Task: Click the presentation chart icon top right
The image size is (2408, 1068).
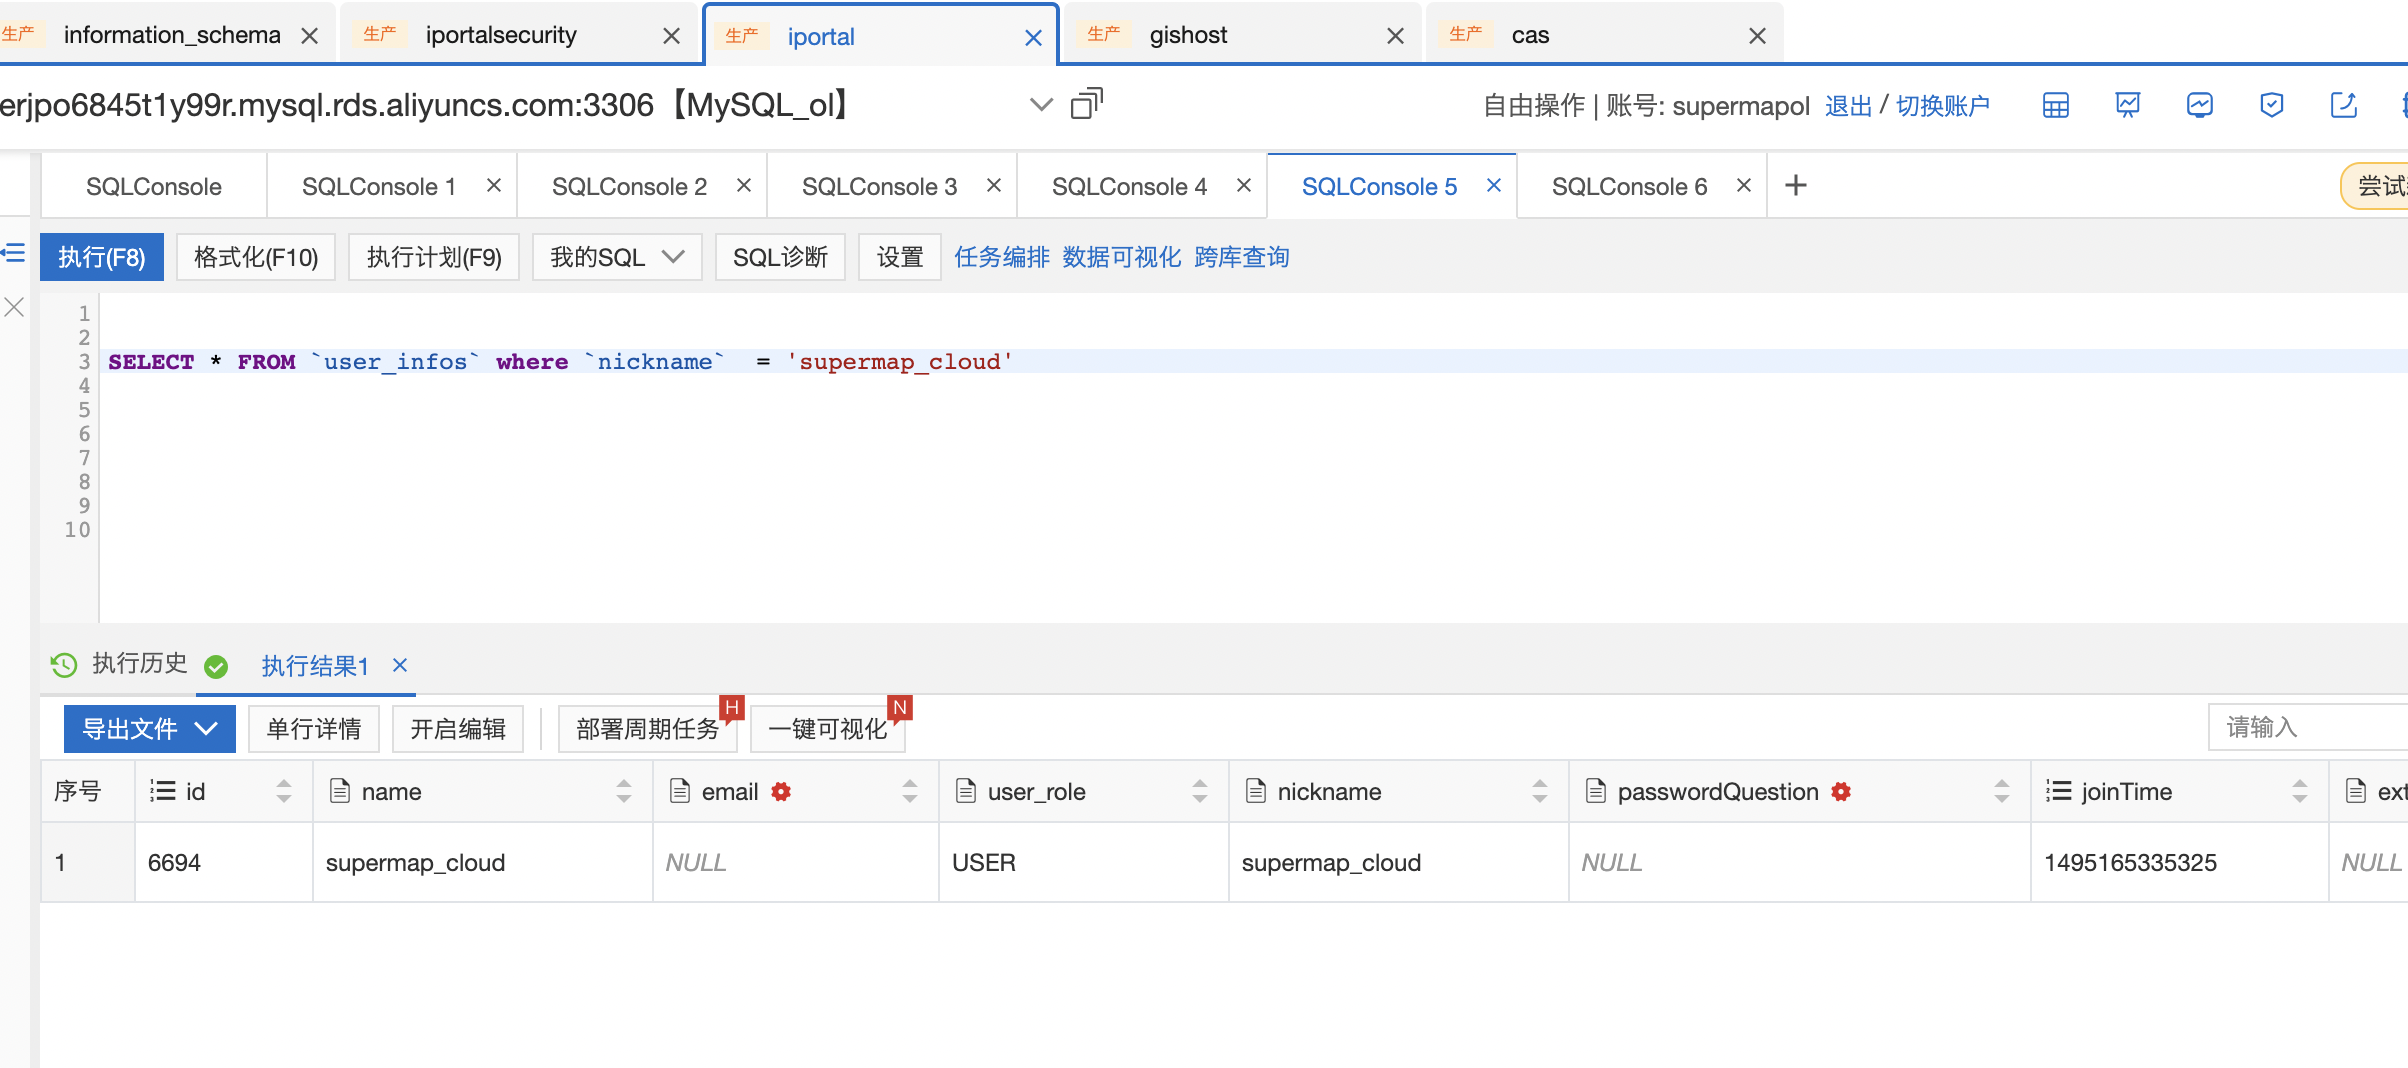Action: (x=2127, y=105)
